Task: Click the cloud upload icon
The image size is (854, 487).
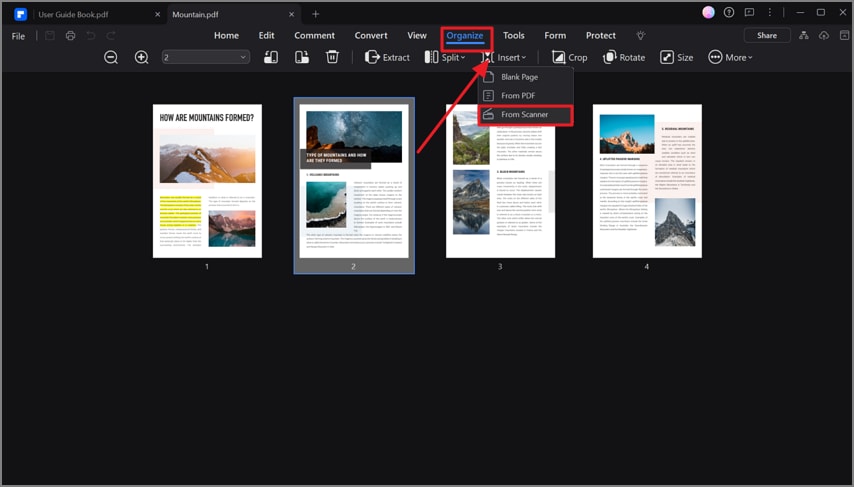Action: pos(824,35)
